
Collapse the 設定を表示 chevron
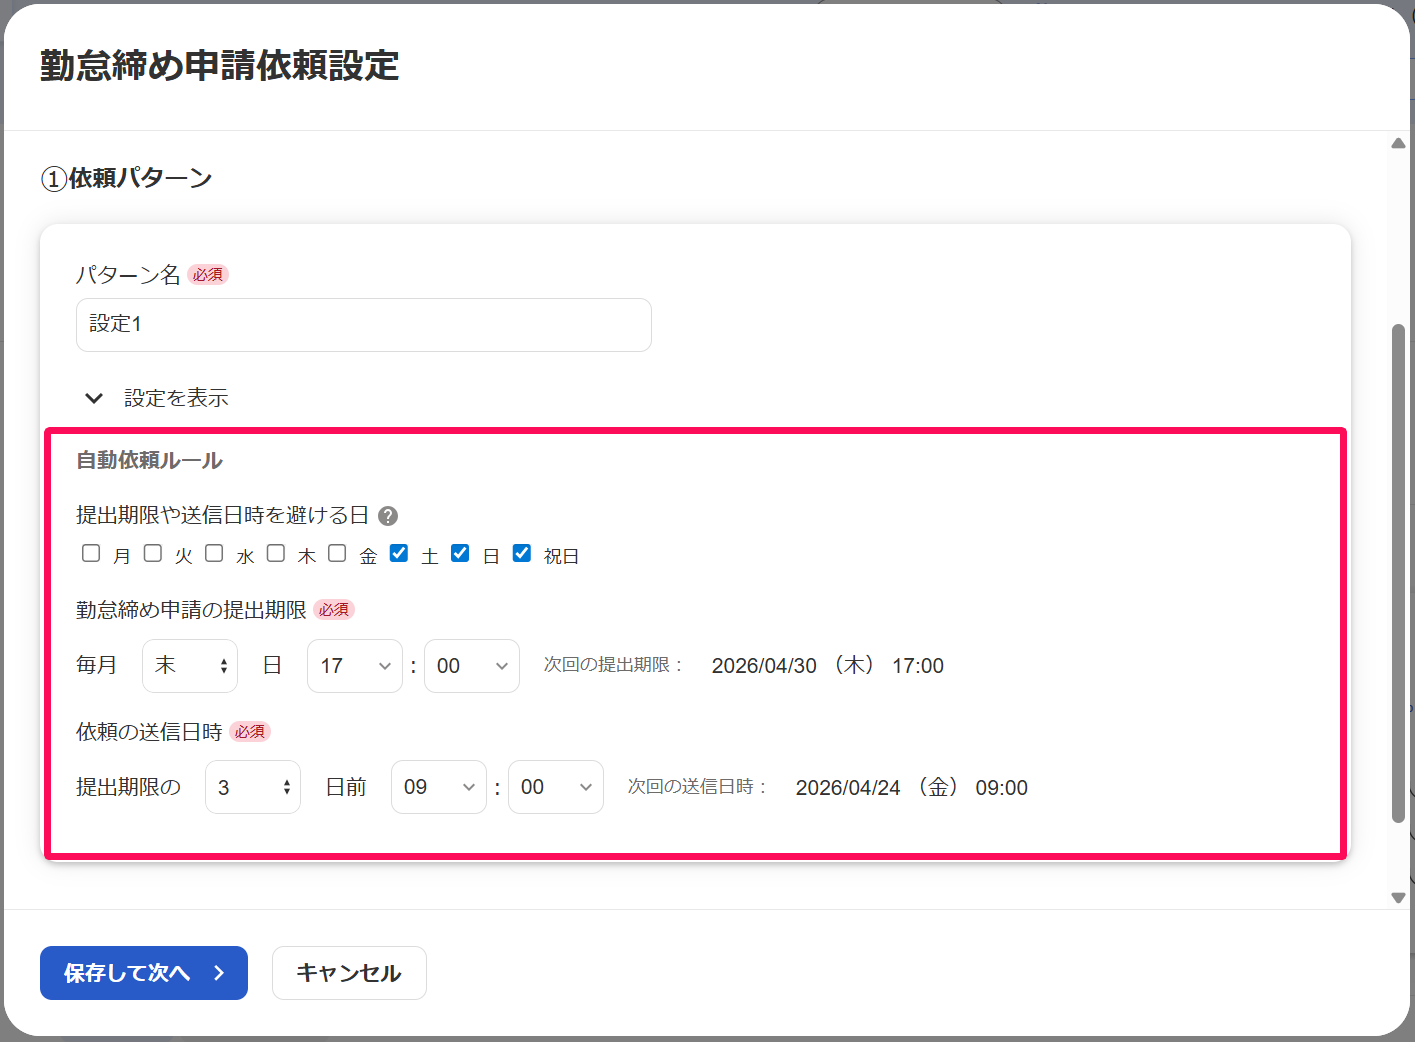tap(94, 398)
